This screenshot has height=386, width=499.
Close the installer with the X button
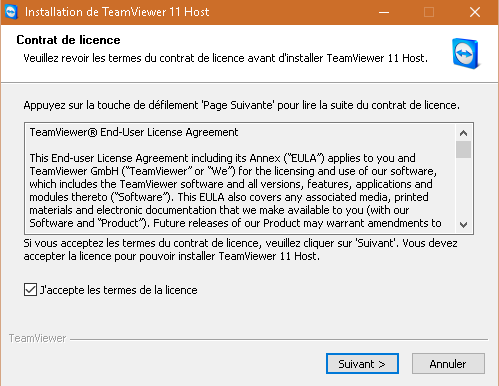click(475, 12)
